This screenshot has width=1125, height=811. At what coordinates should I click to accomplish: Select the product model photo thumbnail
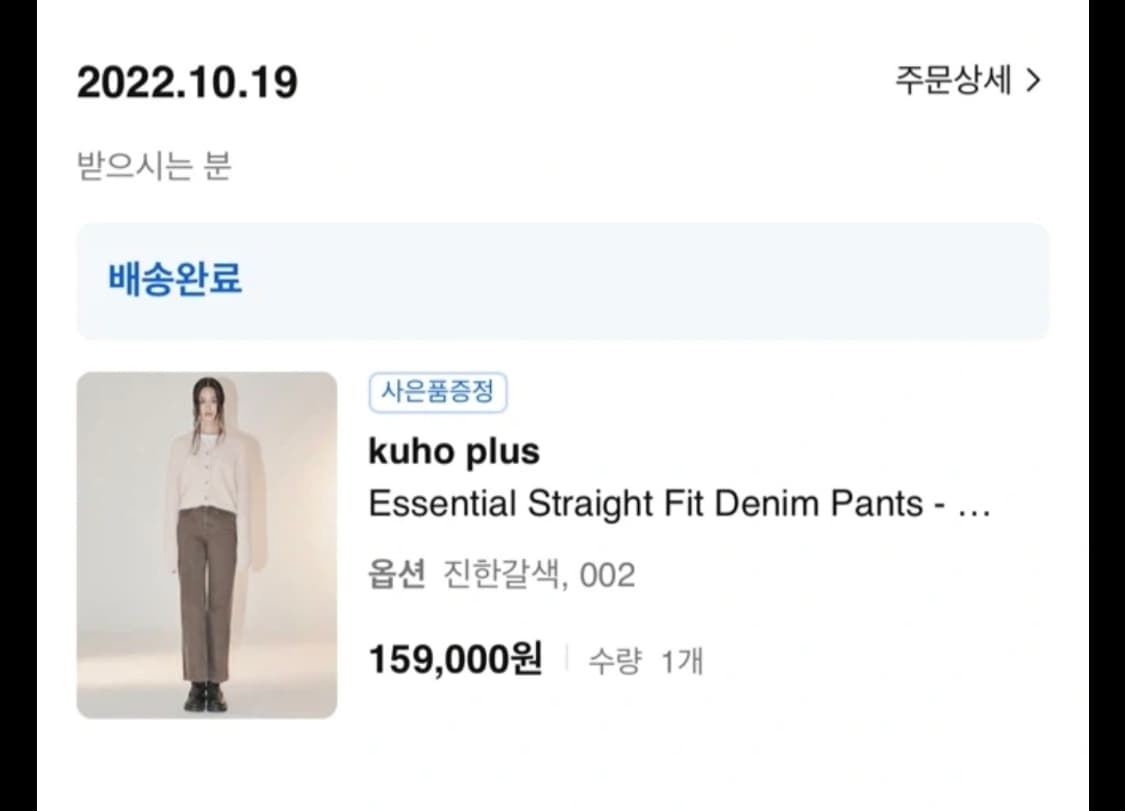tap(207, 544)
